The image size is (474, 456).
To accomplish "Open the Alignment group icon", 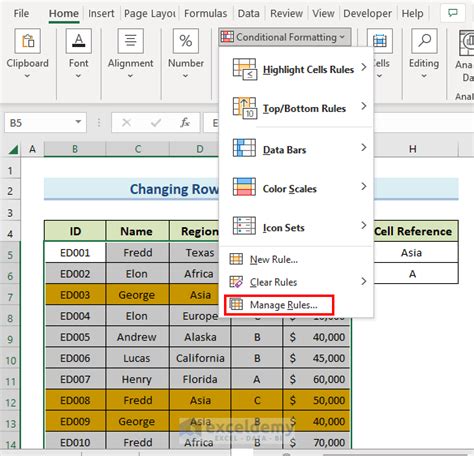I will point(131,41).
